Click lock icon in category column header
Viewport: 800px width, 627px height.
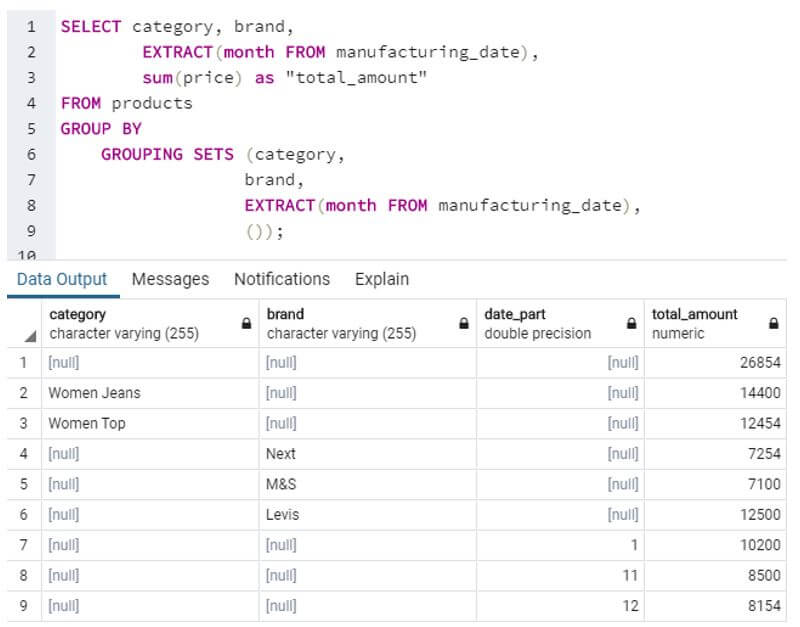246,324
